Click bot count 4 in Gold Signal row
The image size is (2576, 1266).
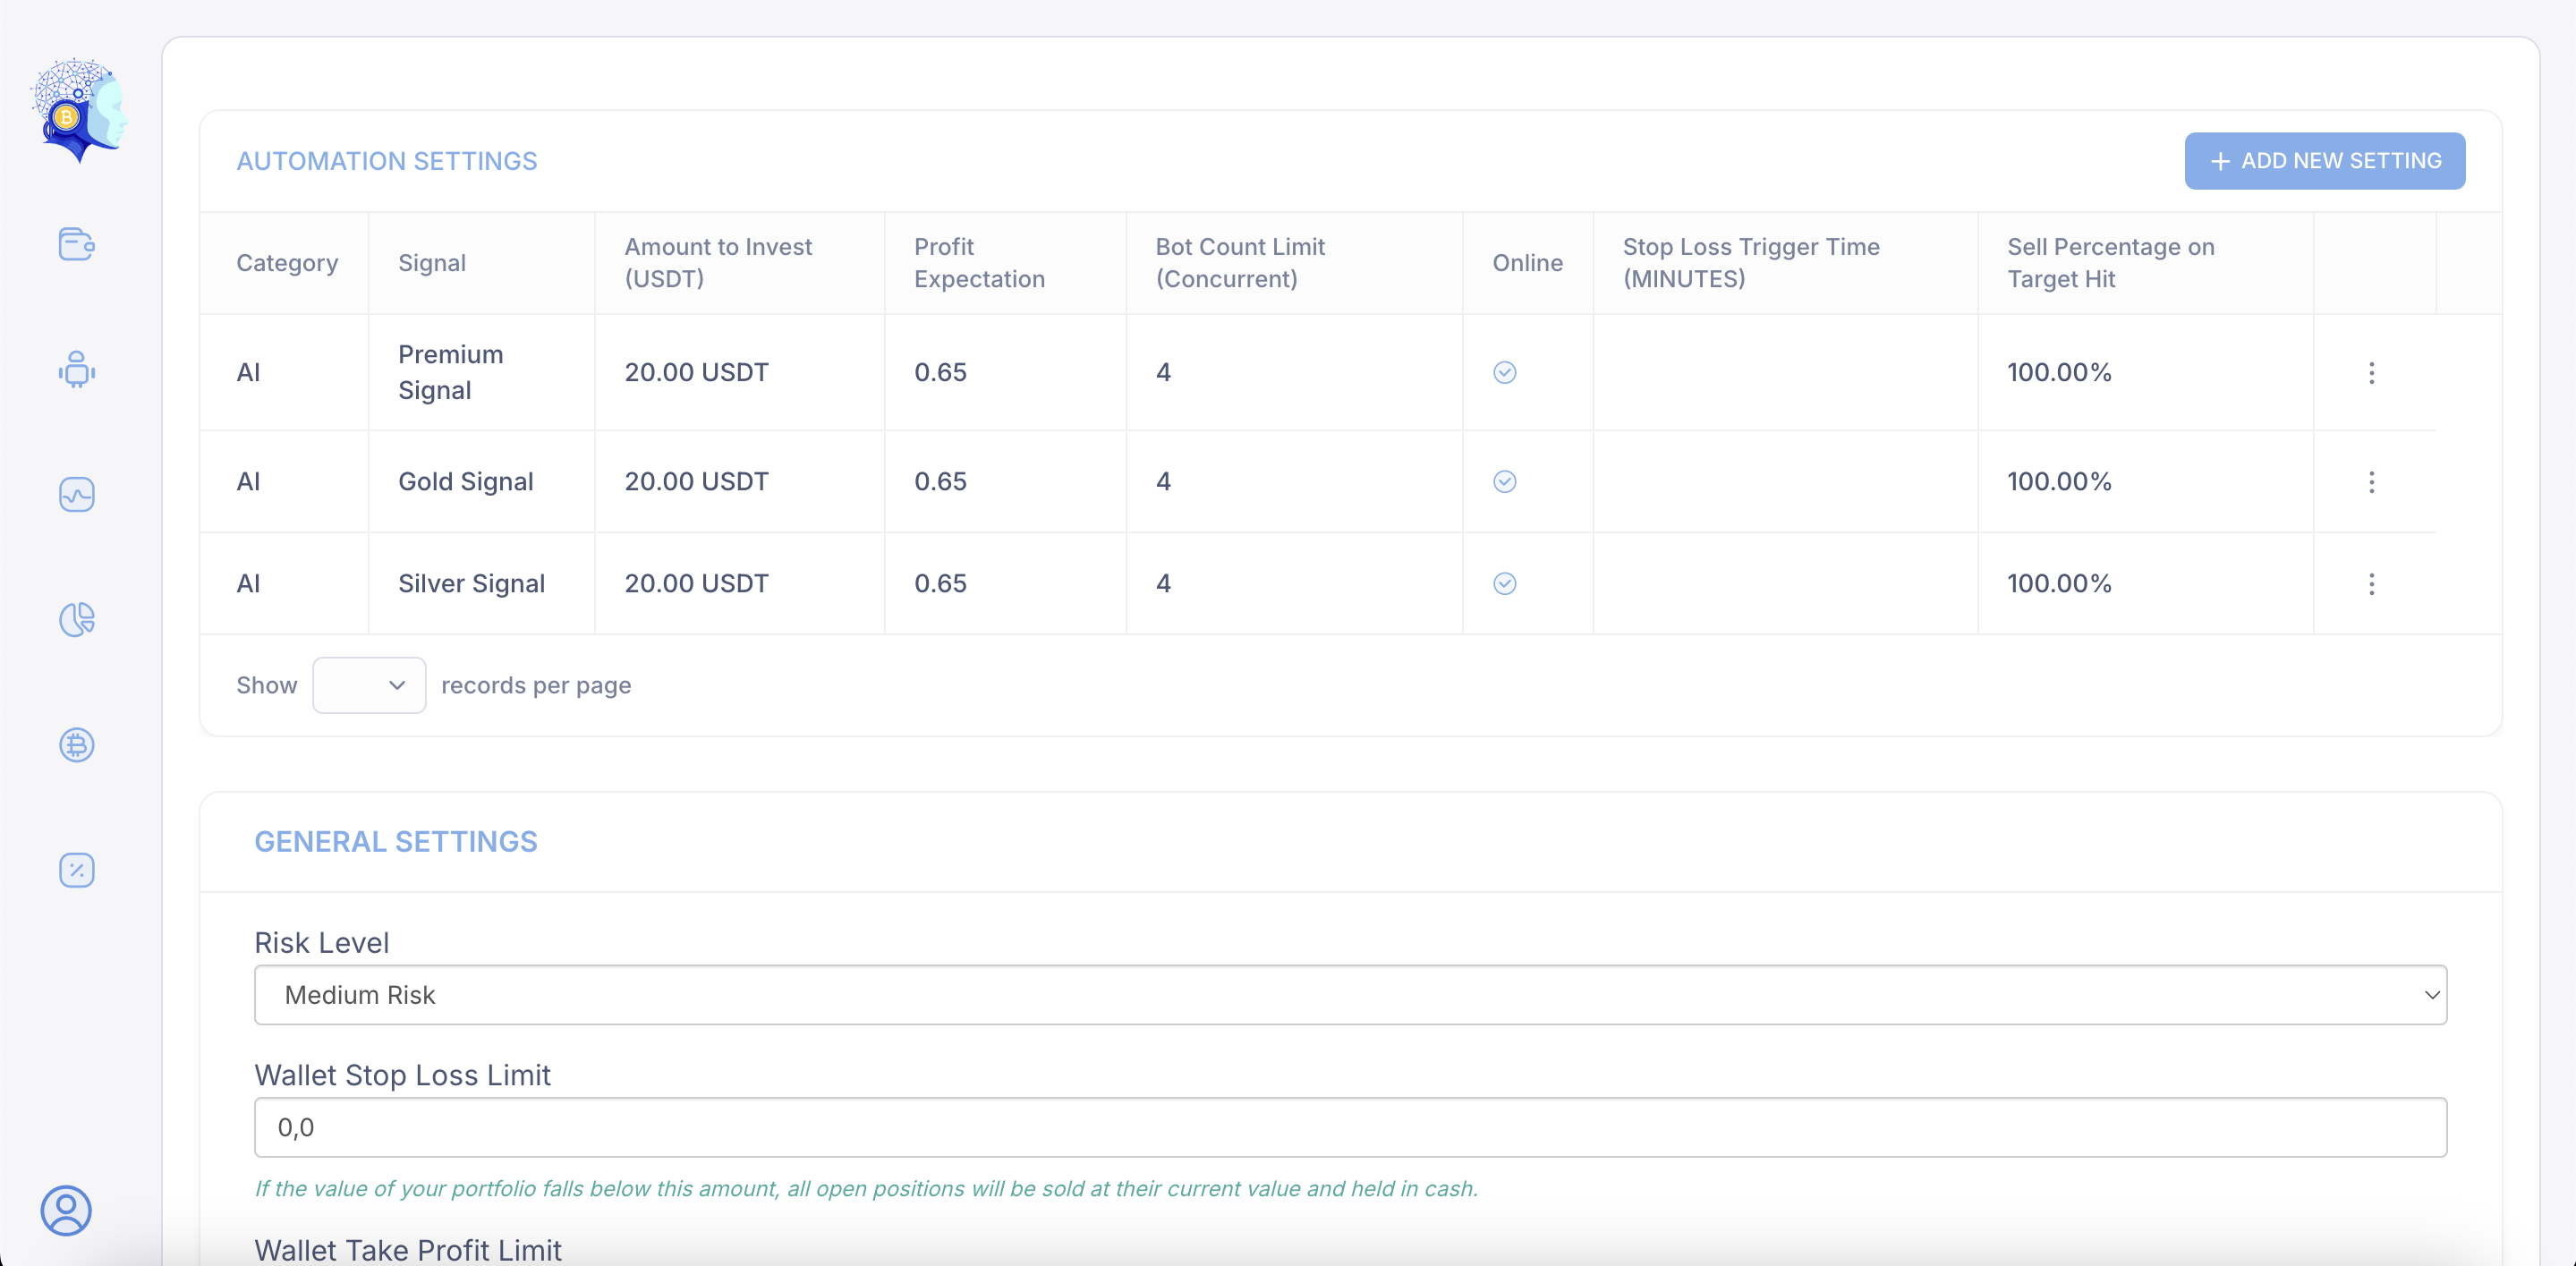1163,482
